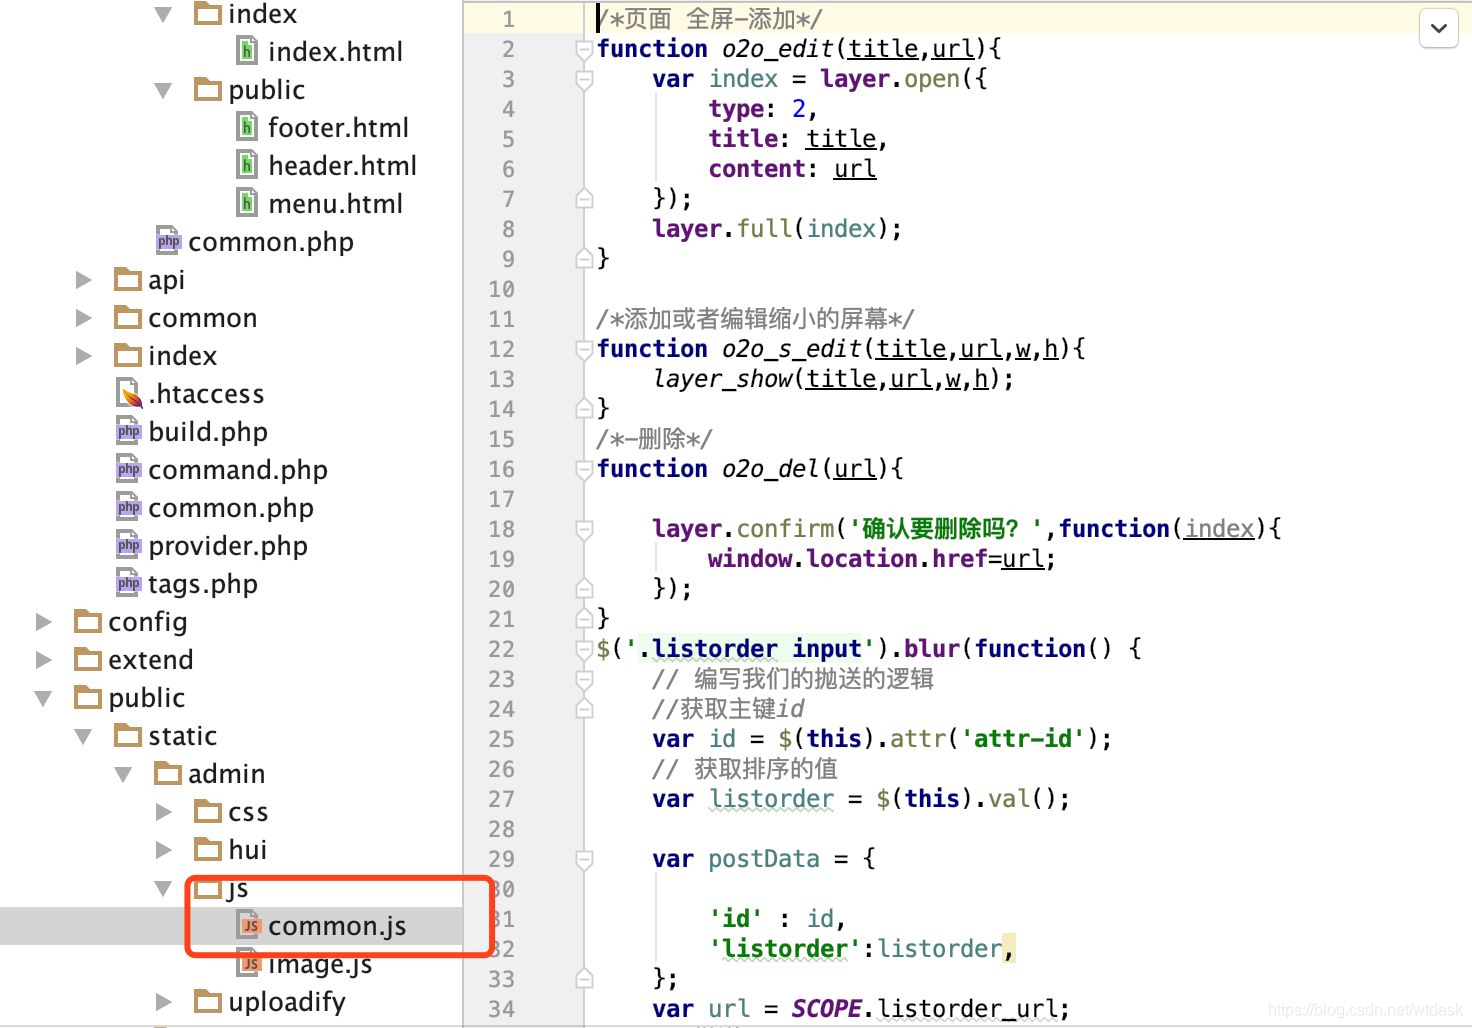The height and width of the screenshot is (1028, 1472).
Task: Expand the index folder arrow below common
Action: 84,356
